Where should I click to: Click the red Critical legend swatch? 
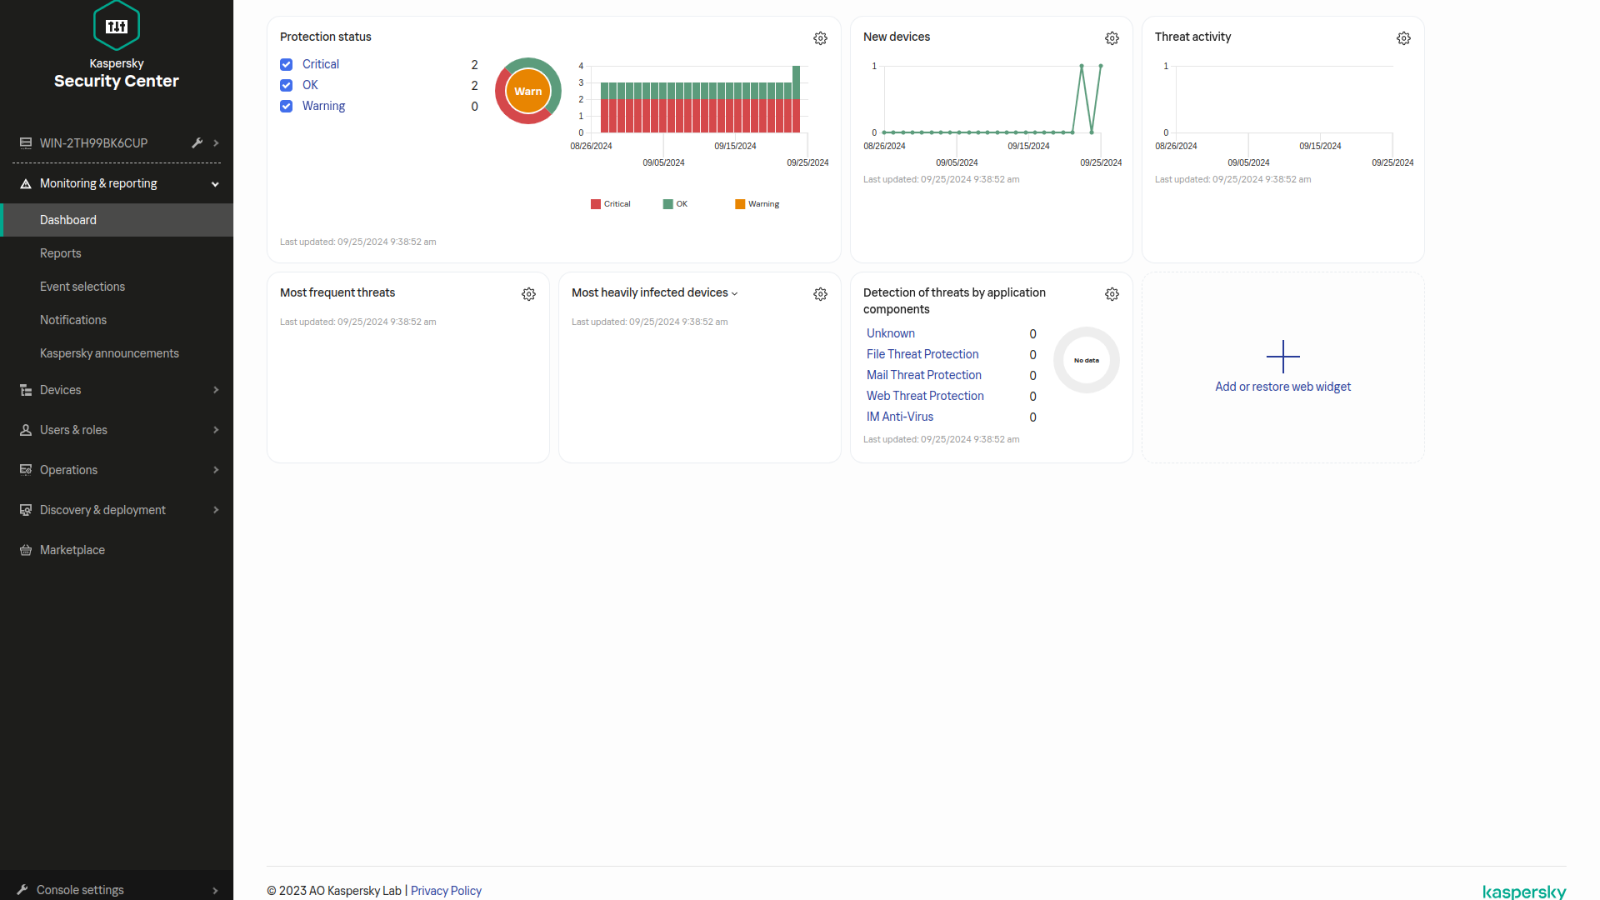coord(596,204)
